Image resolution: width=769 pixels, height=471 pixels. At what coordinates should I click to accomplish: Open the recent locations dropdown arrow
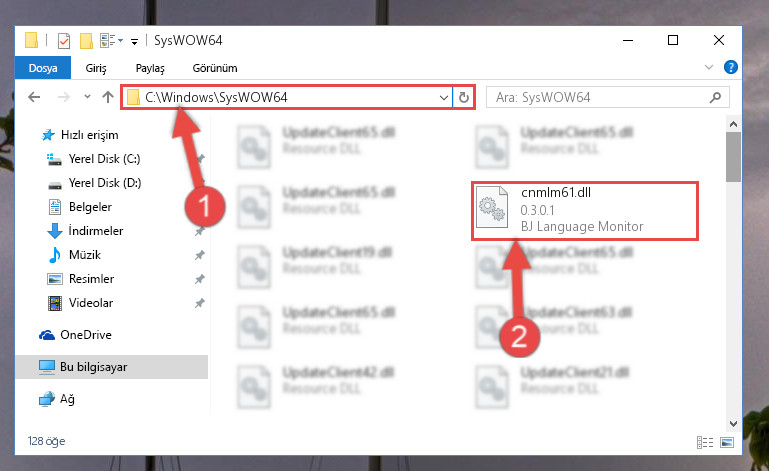[87, 97]
